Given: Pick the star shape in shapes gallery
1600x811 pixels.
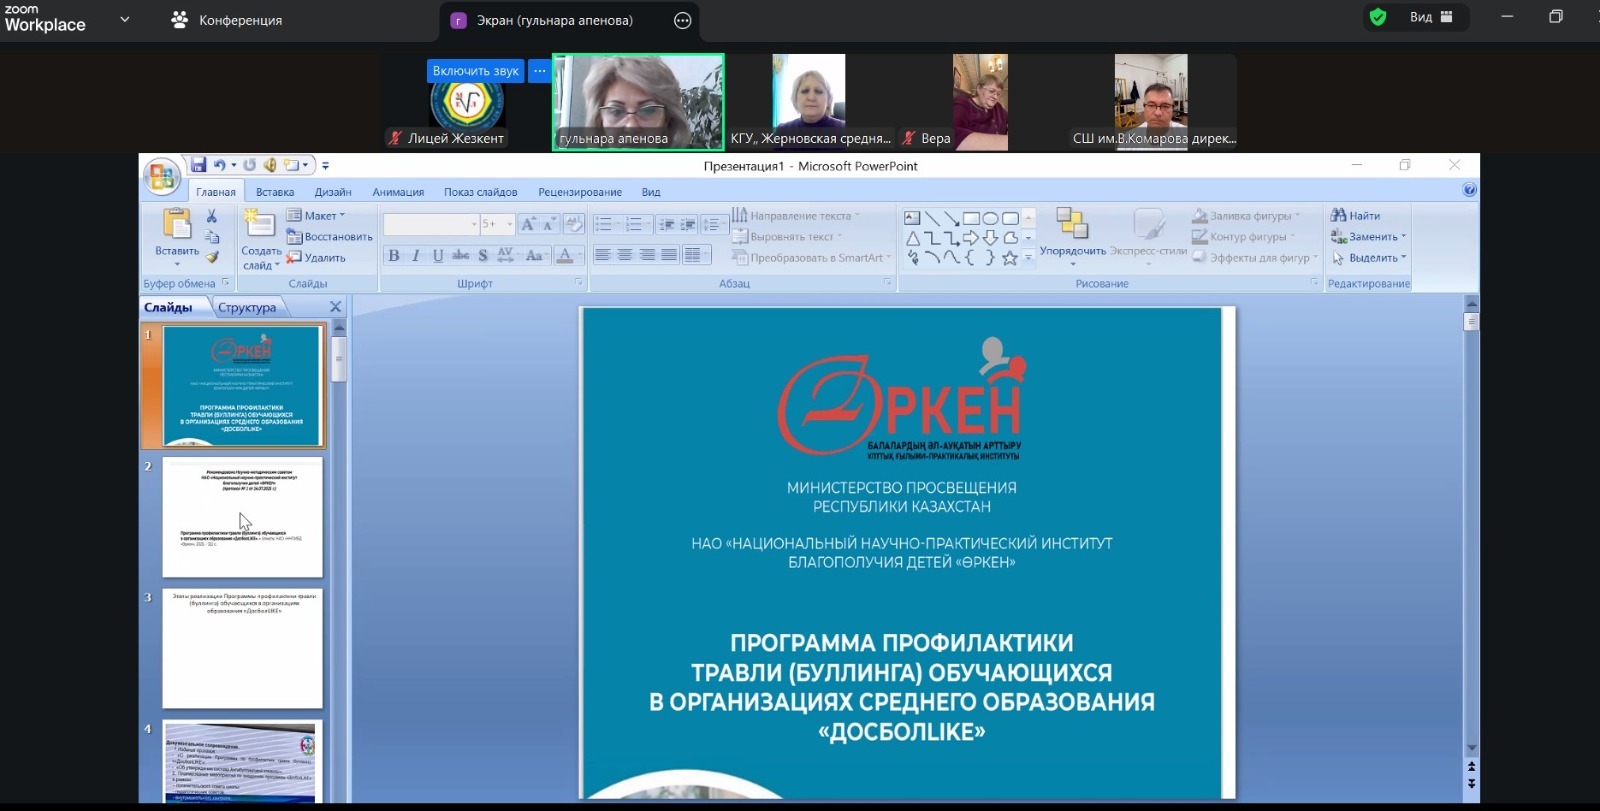Looking at the screenshot, I should point(1010,258).
